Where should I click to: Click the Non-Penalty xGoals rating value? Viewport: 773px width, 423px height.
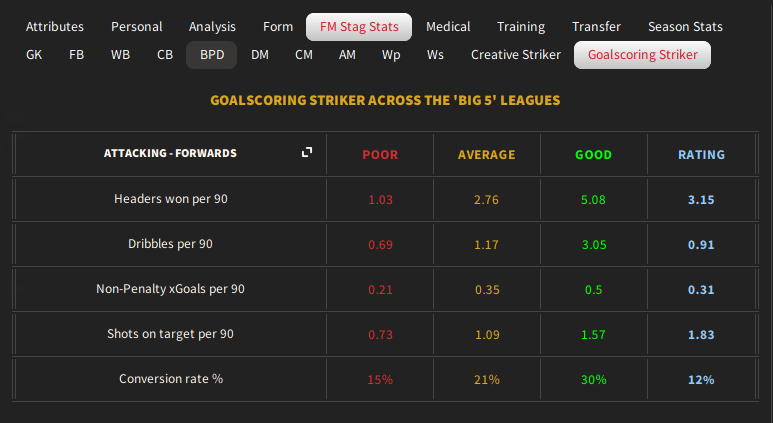point(701,289)
